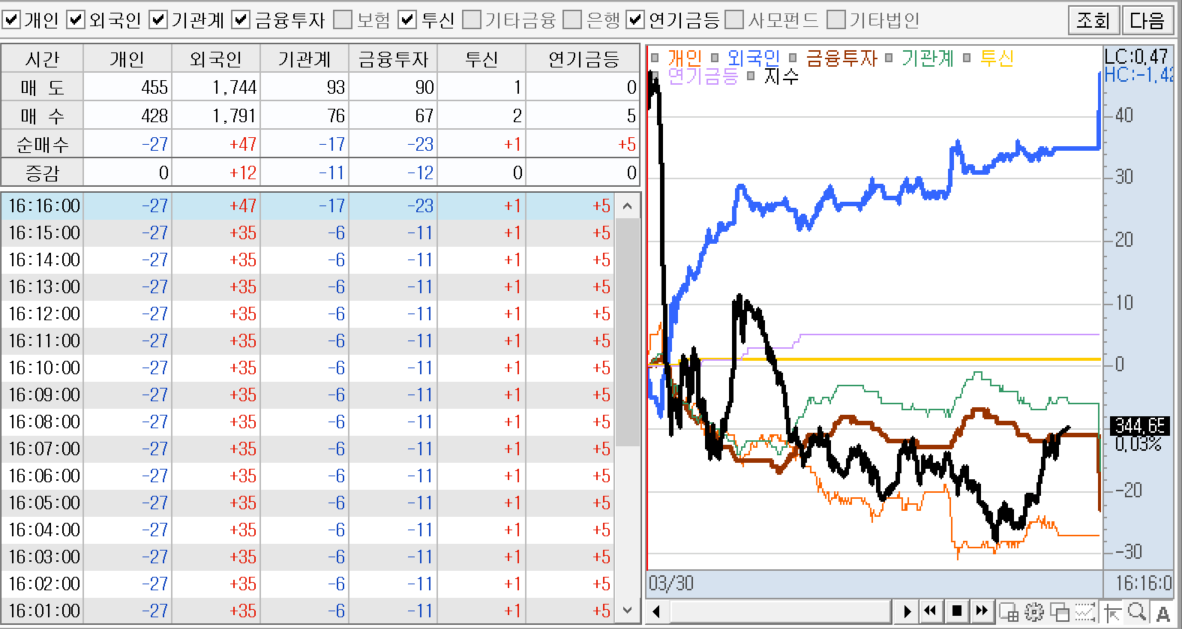Click the magnifier zoom icon below chart
This screenshot has width=1182, height=629.
[1137, 611]
